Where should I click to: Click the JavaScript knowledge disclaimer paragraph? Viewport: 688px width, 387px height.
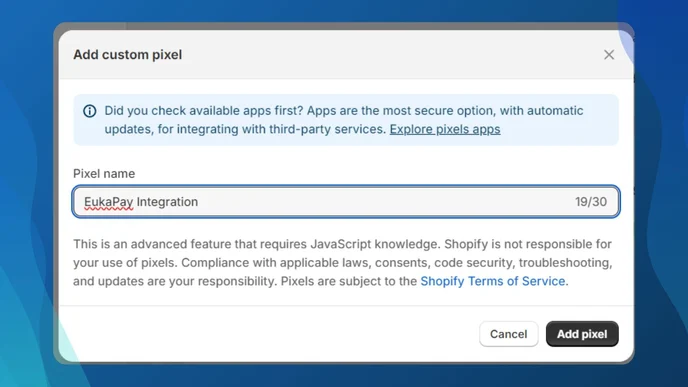[342, 262]
